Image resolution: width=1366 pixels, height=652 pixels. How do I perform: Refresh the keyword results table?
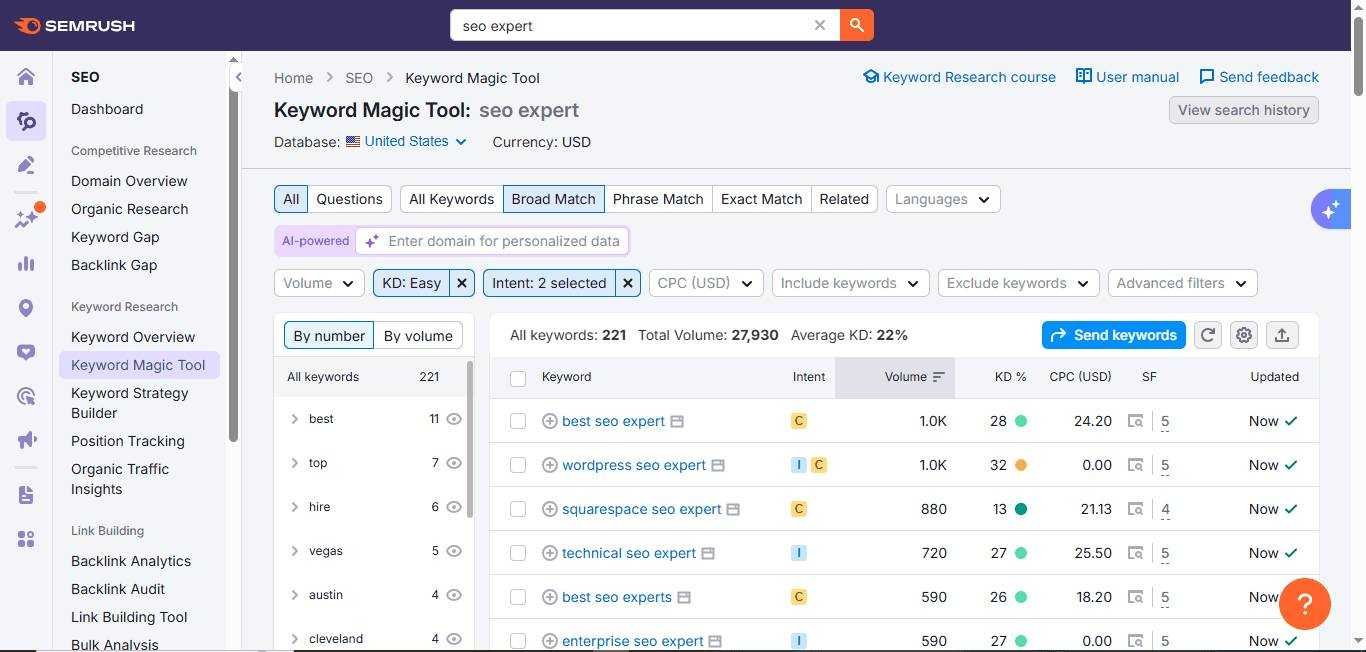click(x=1207, y=335)
